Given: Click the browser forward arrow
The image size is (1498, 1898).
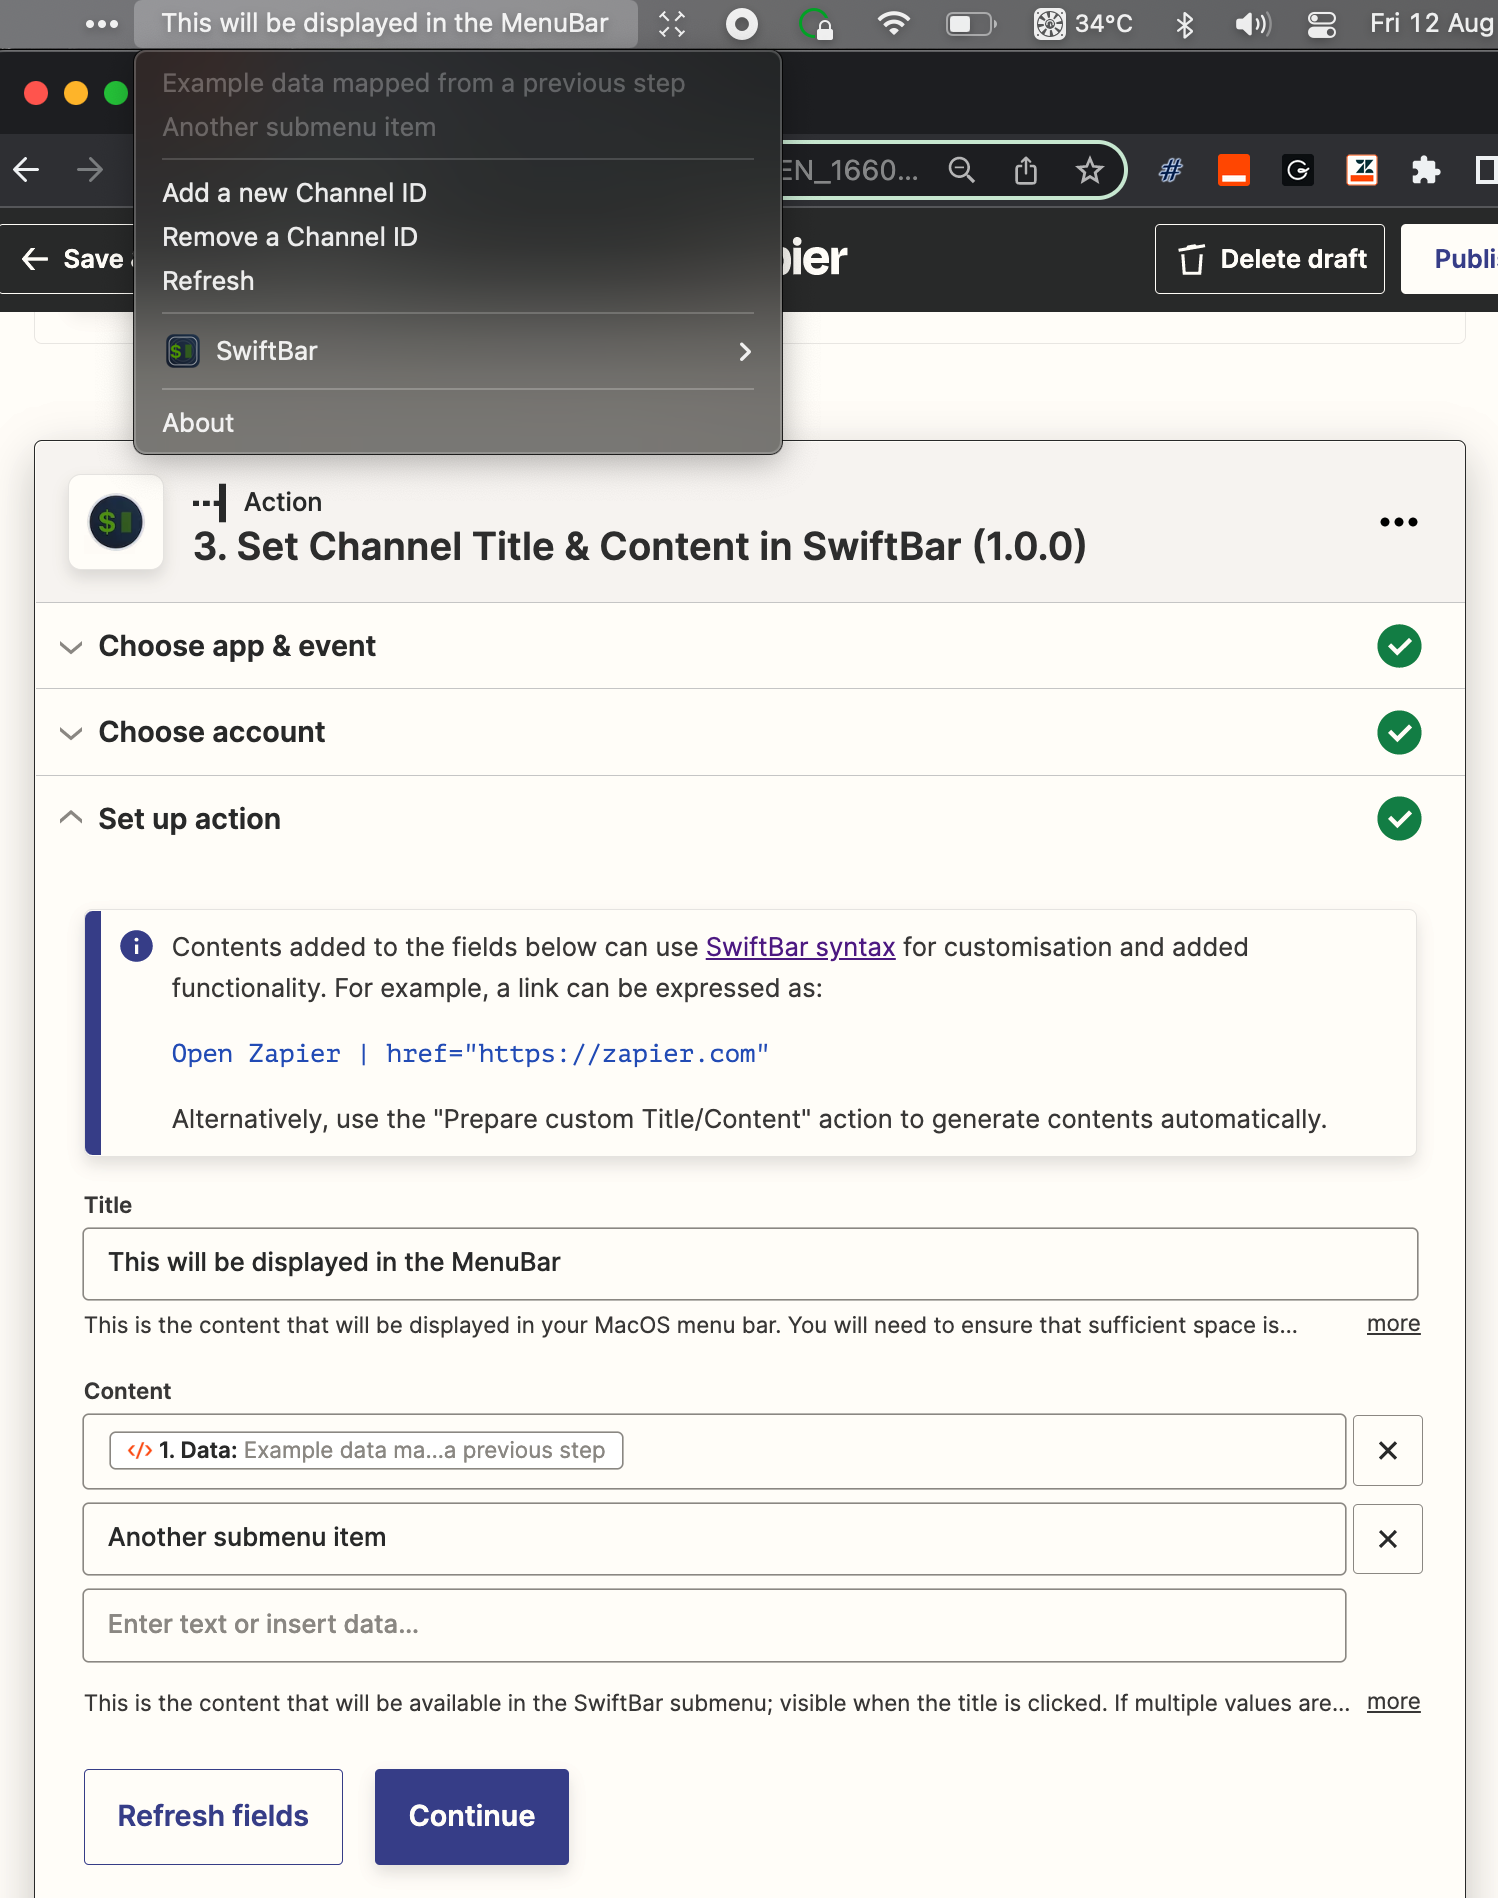Looking at the screenshot, I should coord(90,170).
